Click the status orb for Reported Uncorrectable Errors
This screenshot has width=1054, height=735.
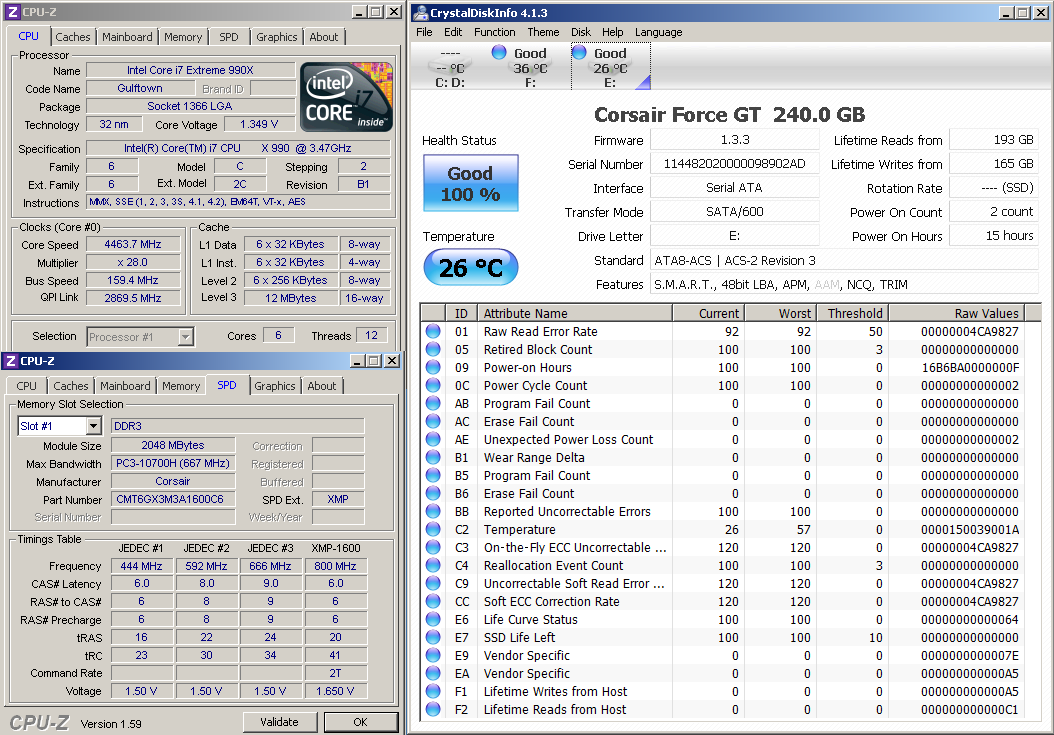433,512
